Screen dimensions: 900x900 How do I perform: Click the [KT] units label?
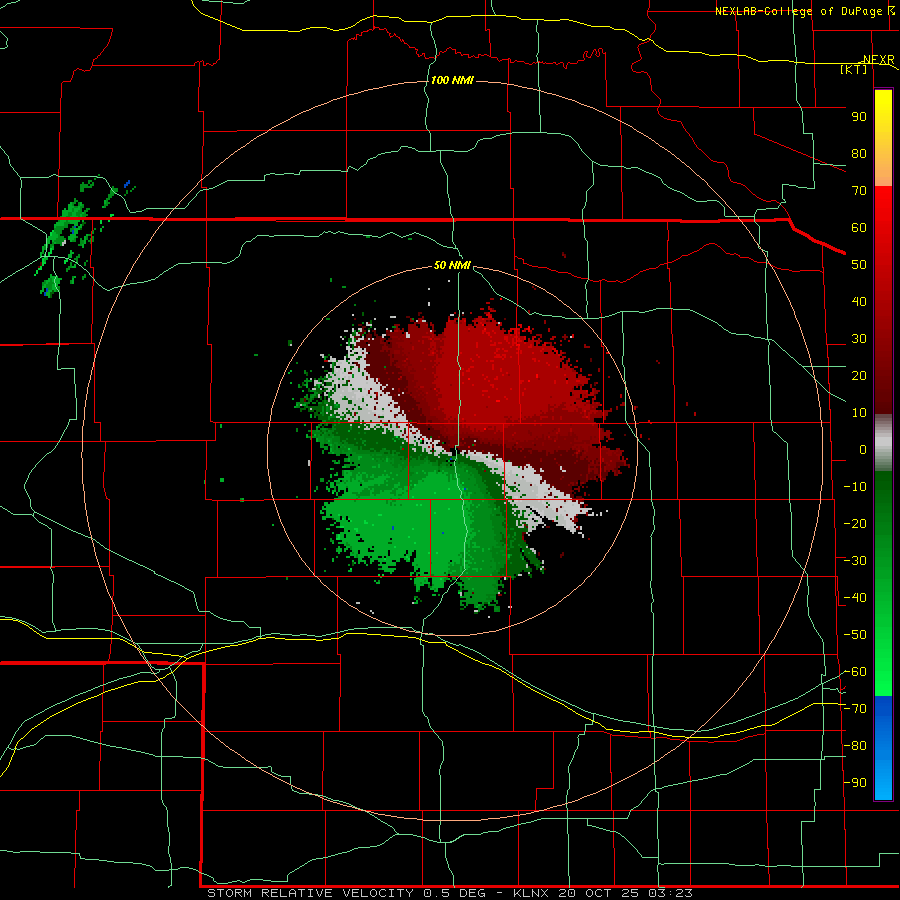point(854,69)
